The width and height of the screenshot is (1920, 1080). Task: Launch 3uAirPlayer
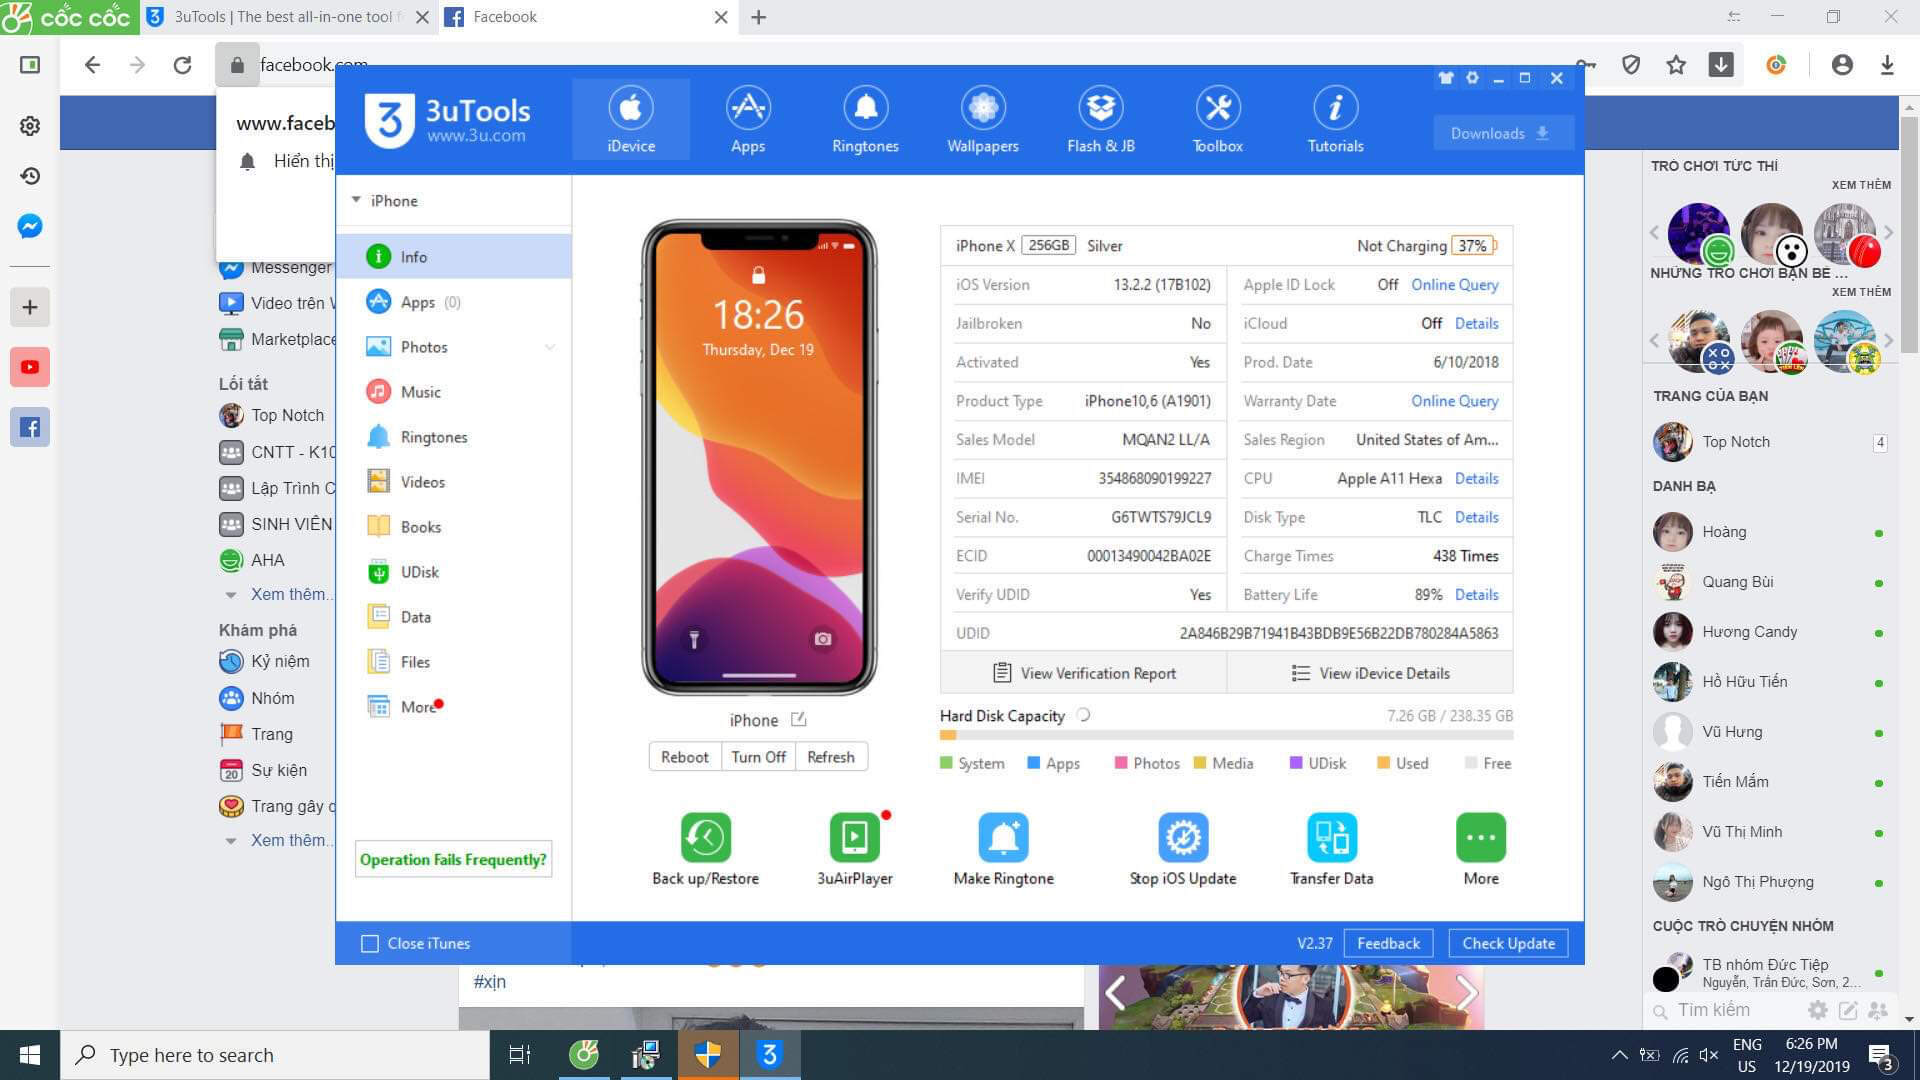[855, 848]
